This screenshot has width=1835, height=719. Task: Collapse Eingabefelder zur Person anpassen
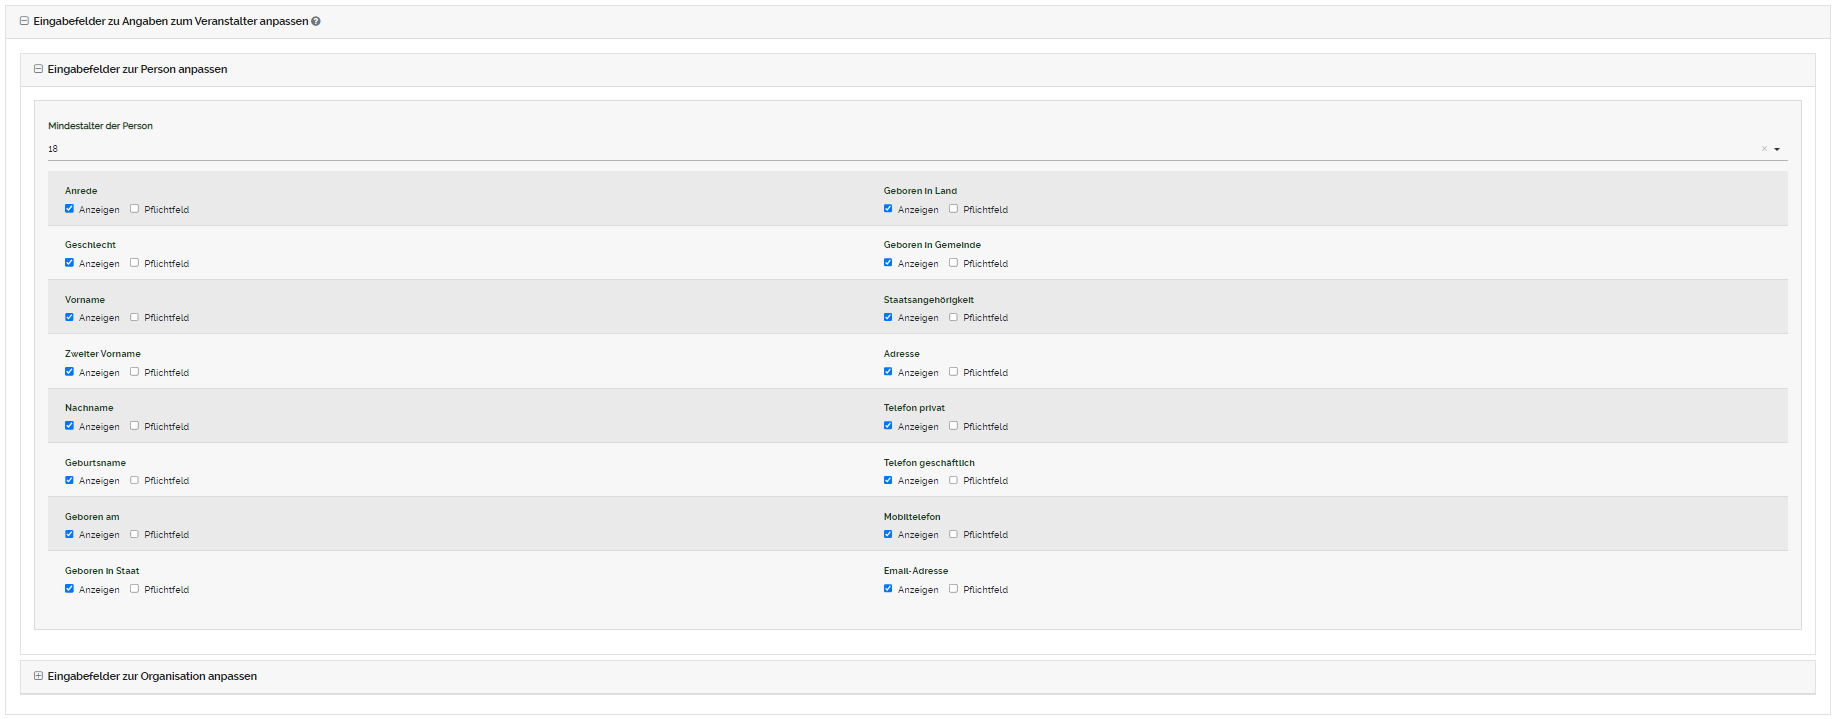tap(38, 69)
